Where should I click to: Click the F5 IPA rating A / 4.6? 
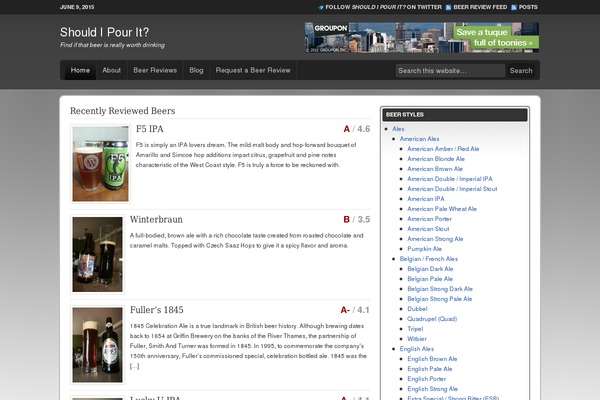[357, 129]
